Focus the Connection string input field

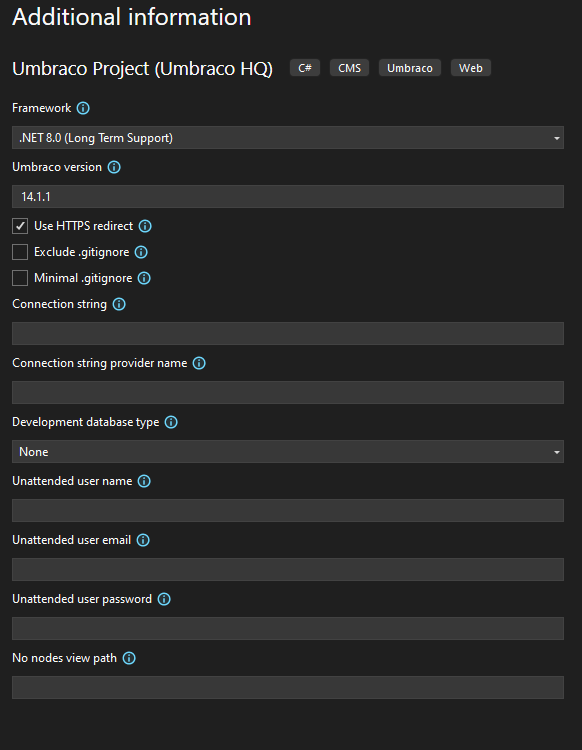tap(288, 333)
